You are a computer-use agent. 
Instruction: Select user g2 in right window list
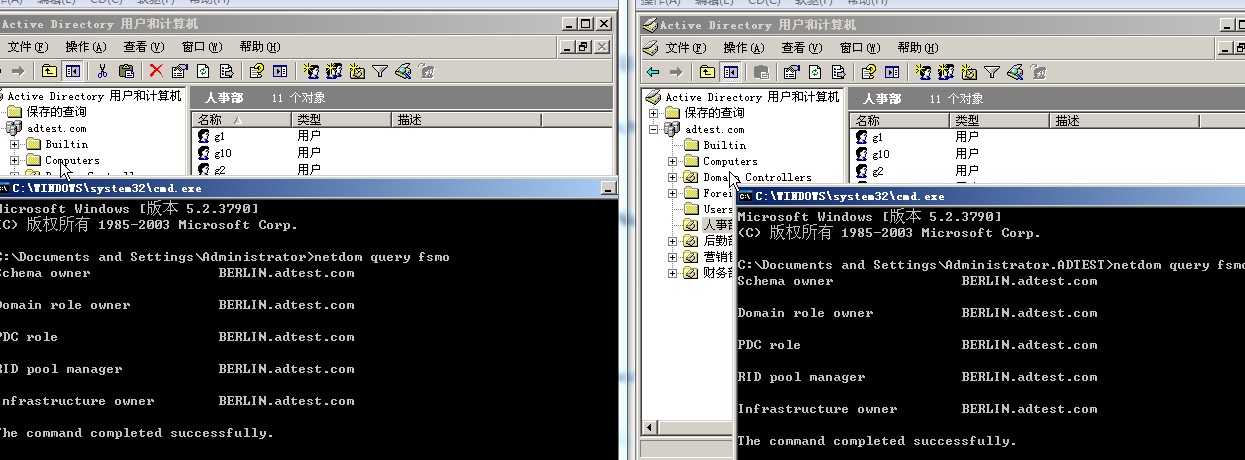[878, 171]
